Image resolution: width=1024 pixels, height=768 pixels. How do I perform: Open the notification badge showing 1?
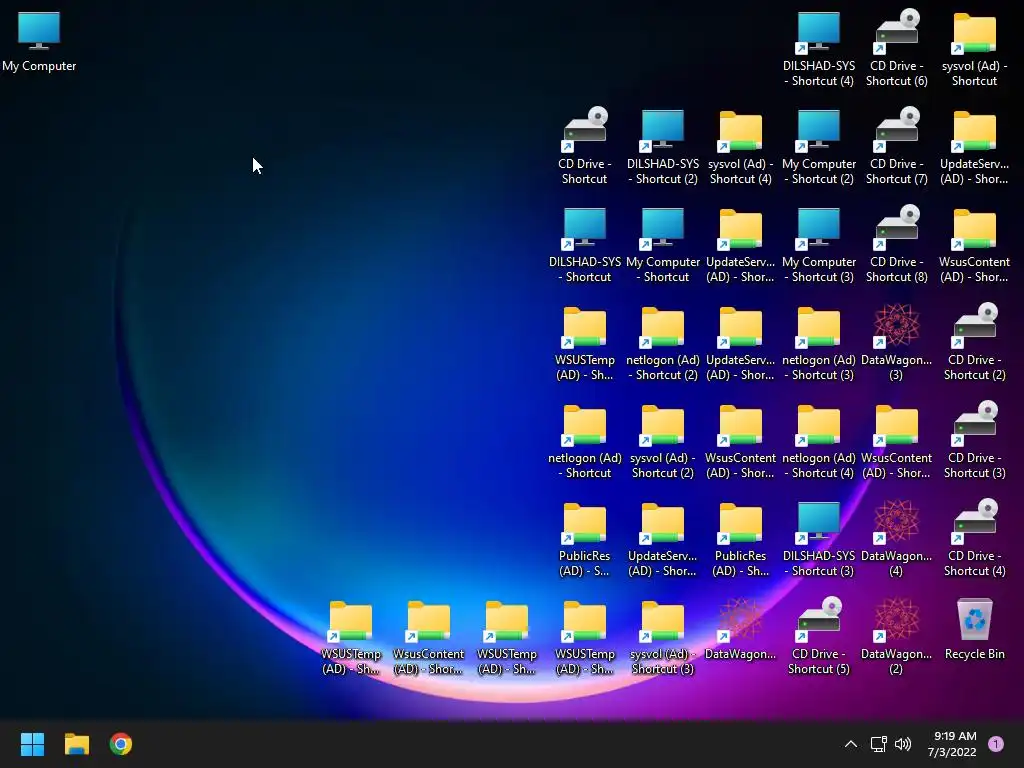point(995,744)
